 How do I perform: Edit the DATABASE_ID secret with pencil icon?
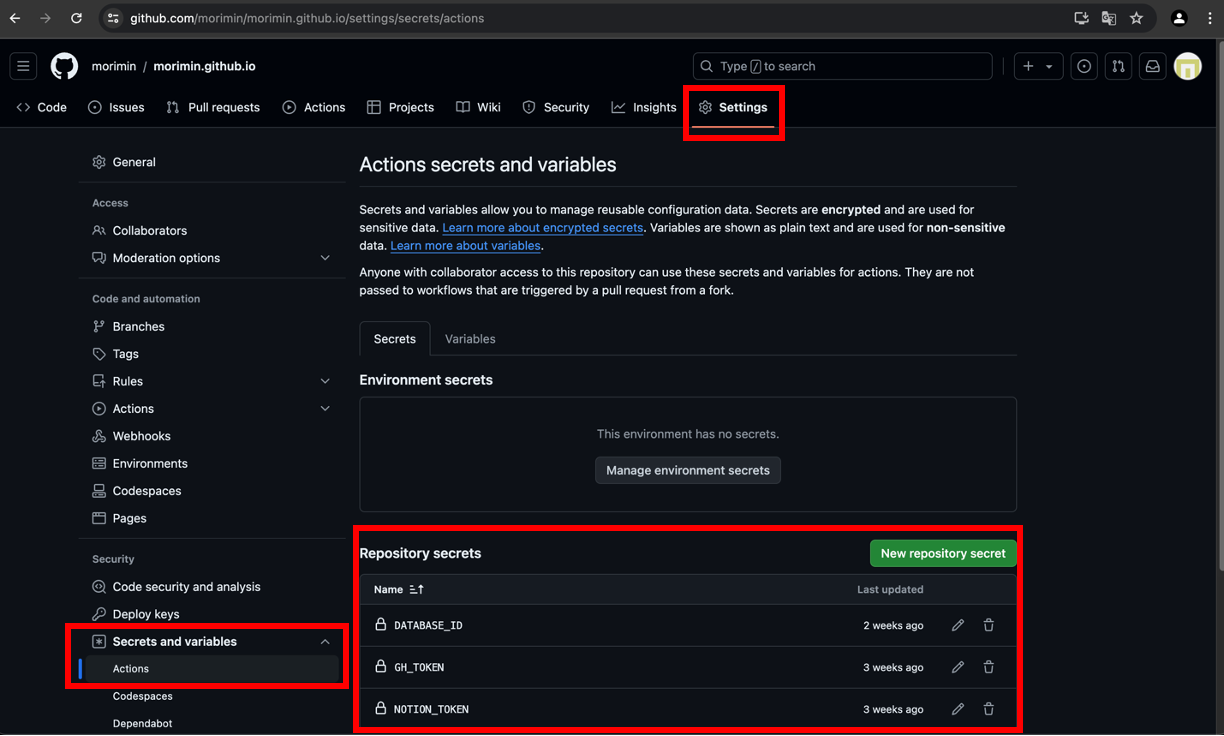click(x=958, y=625)
